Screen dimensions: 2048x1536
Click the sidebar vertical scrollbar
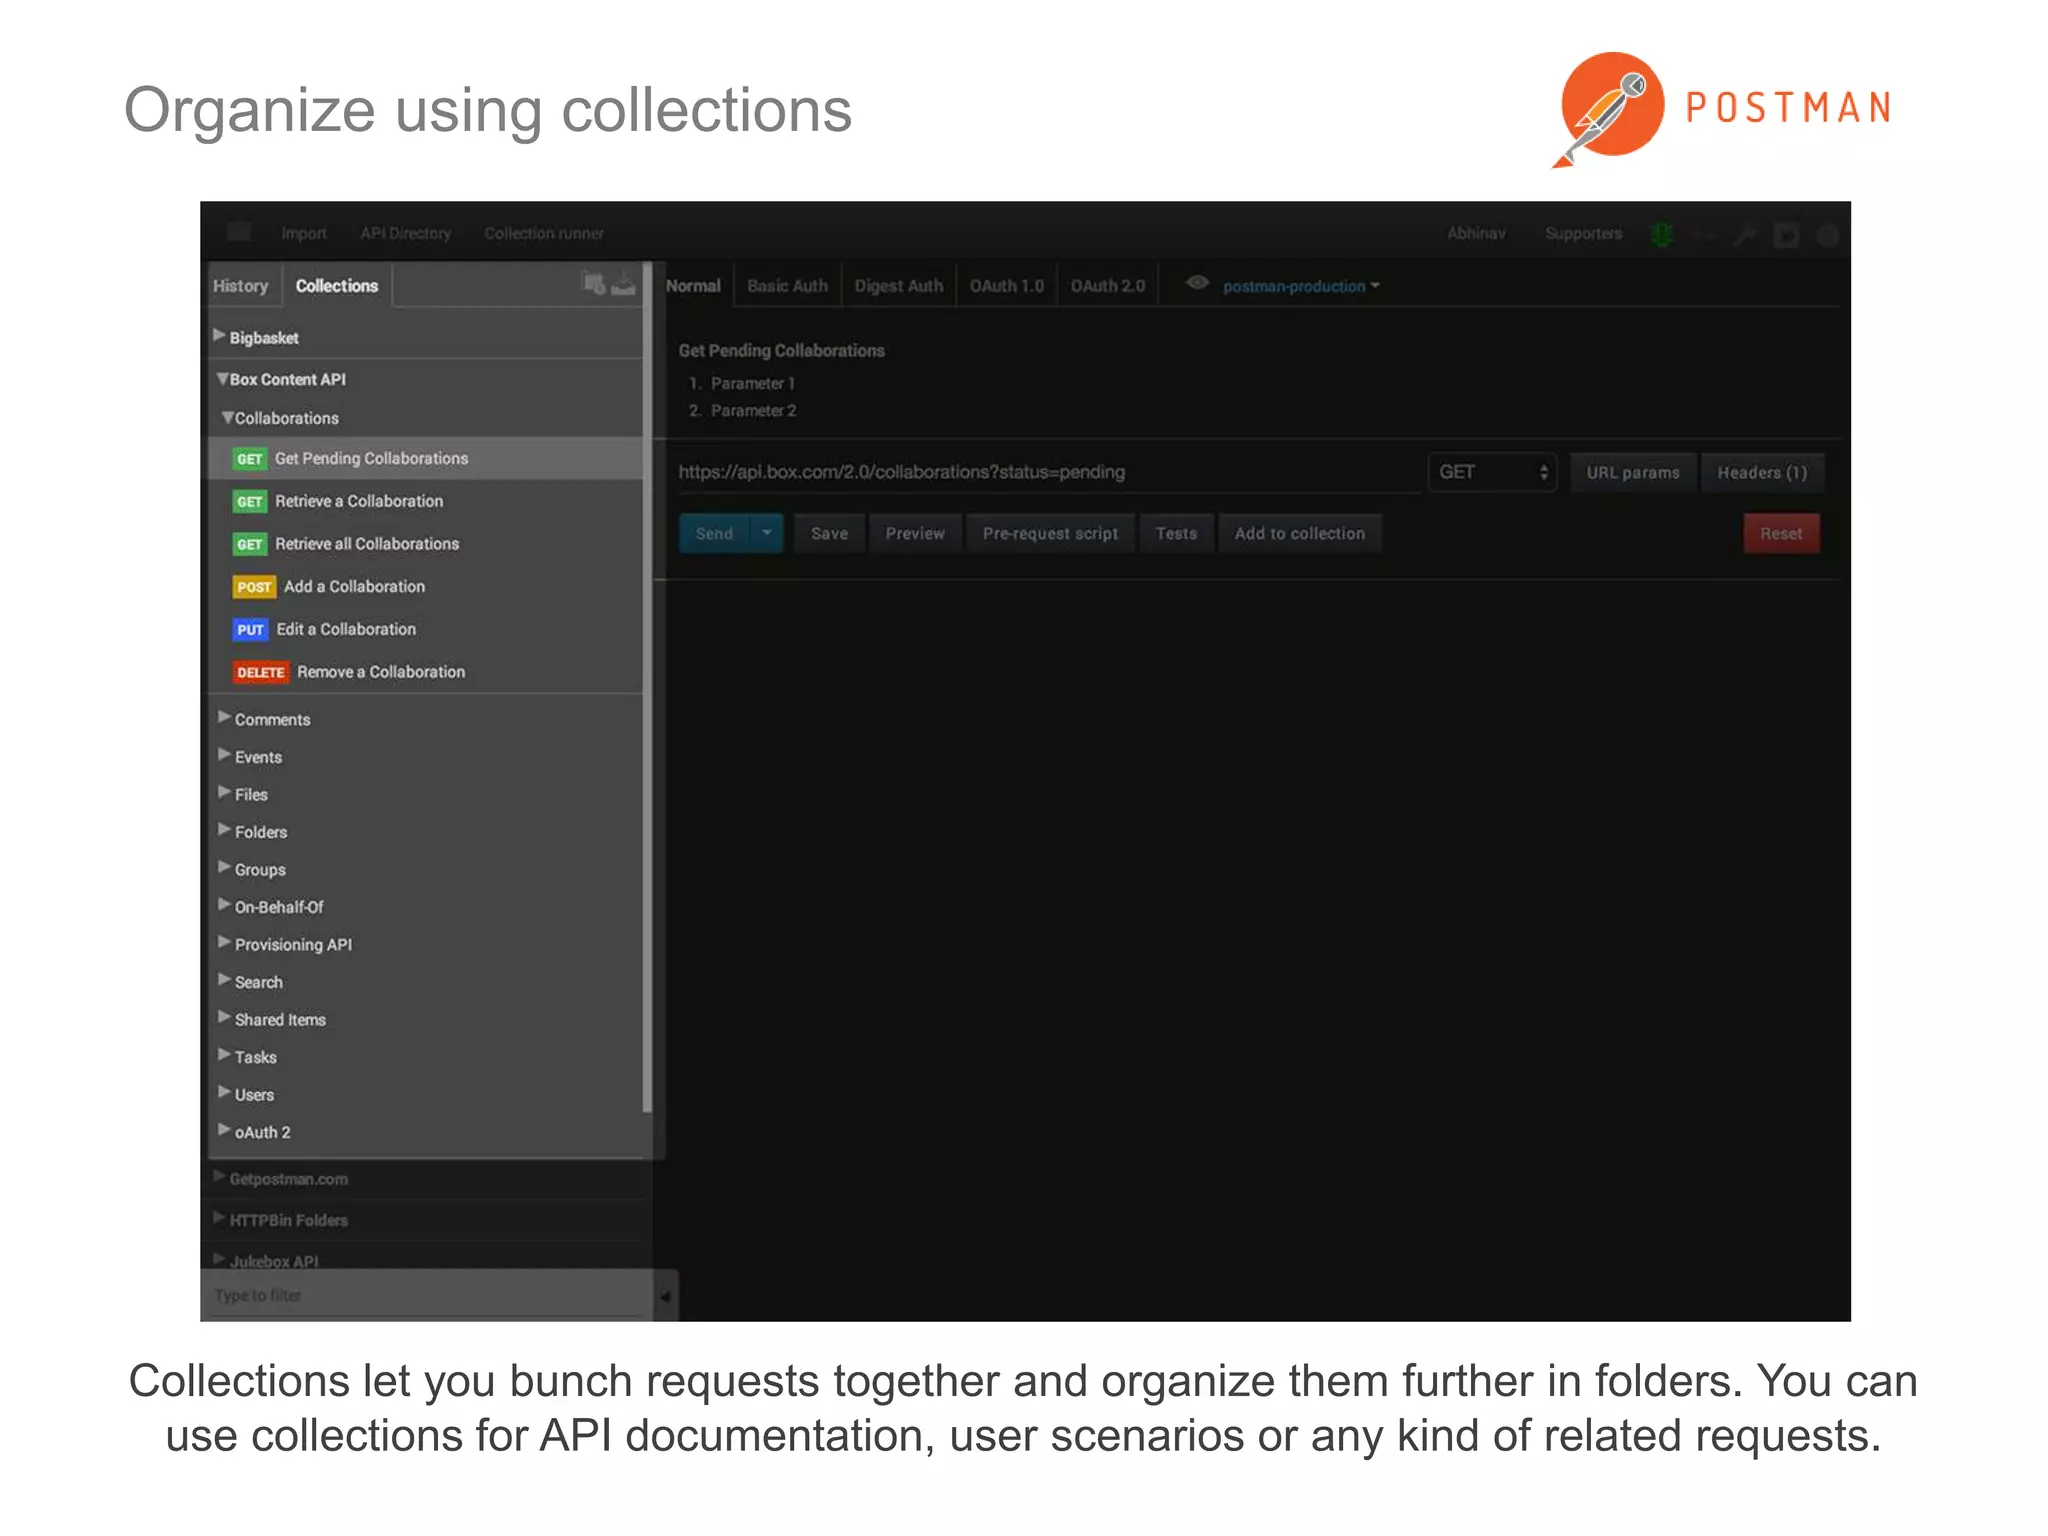(647, 688)
